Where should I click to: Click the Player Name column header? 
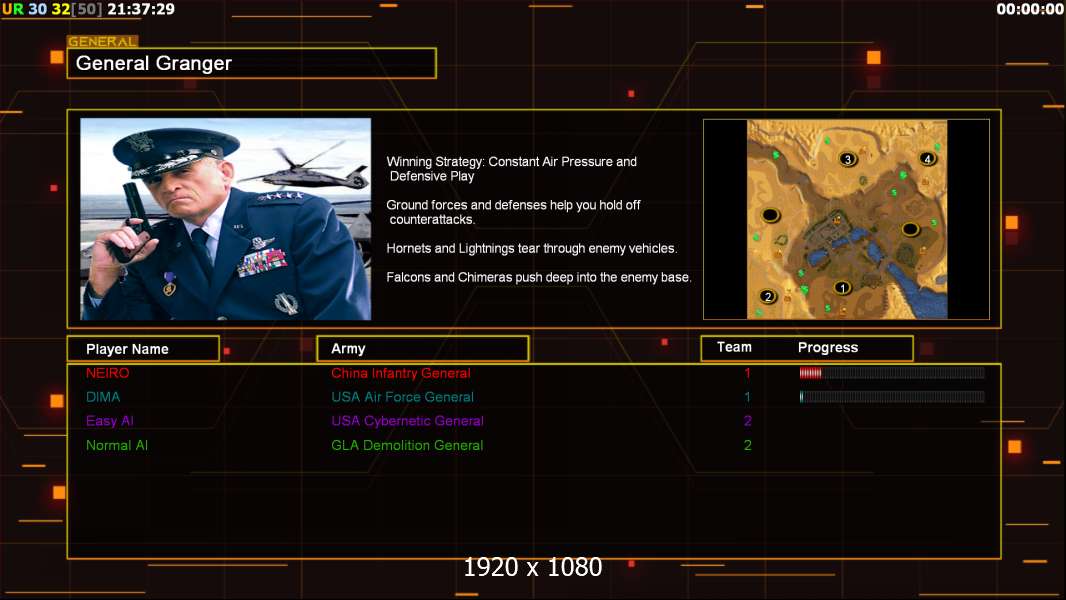tap(143, 349)
